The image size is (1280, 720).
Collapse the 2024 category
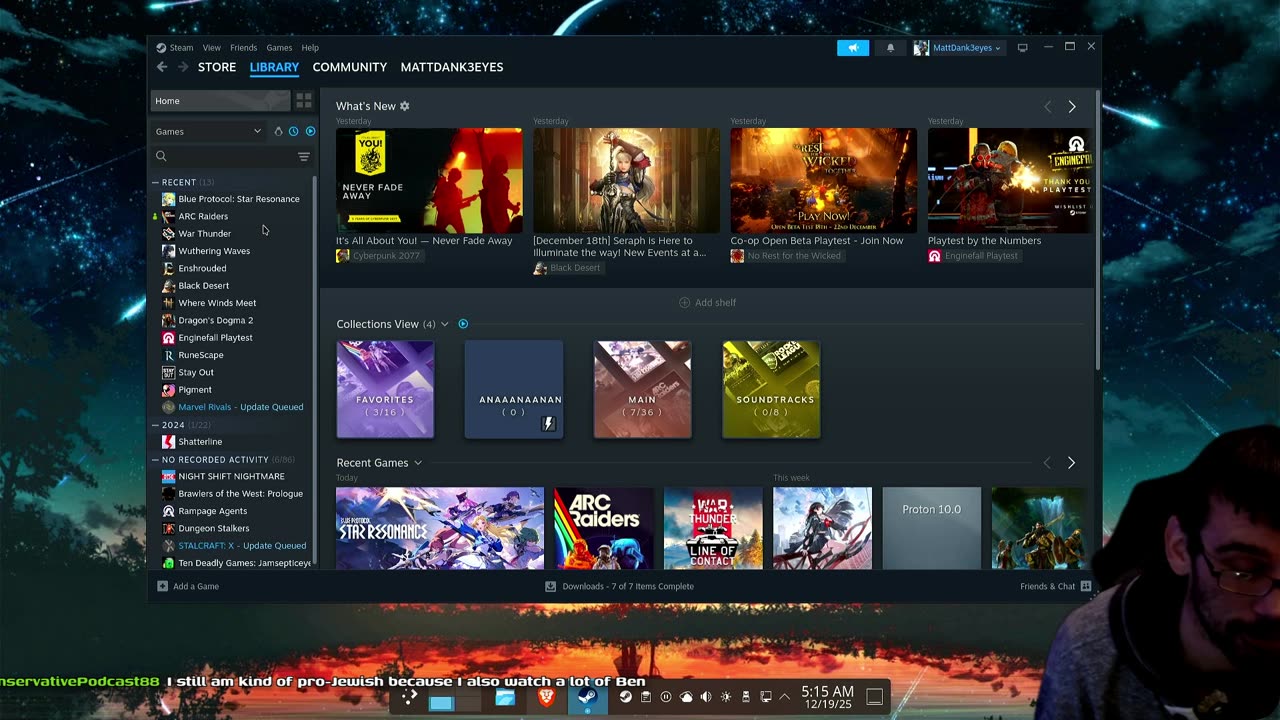(156, 425)
